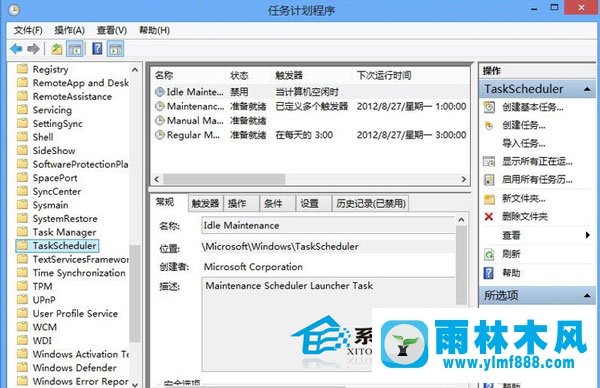Select the Shell tree folder

tap(43, 137)
